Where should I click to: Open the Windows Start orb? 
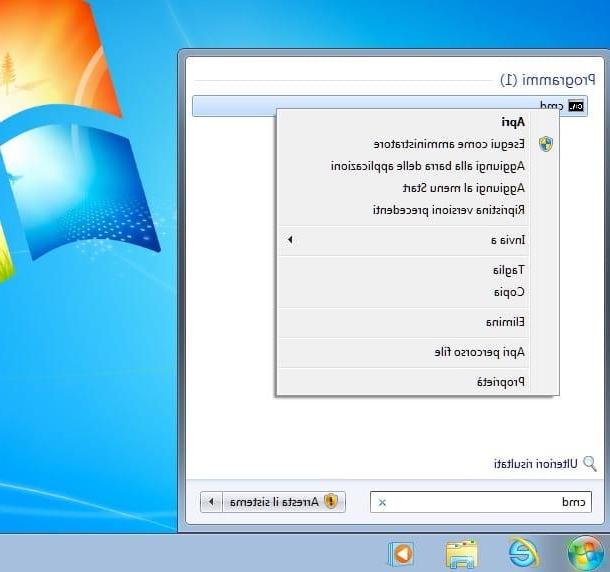[x=585, y=553]
